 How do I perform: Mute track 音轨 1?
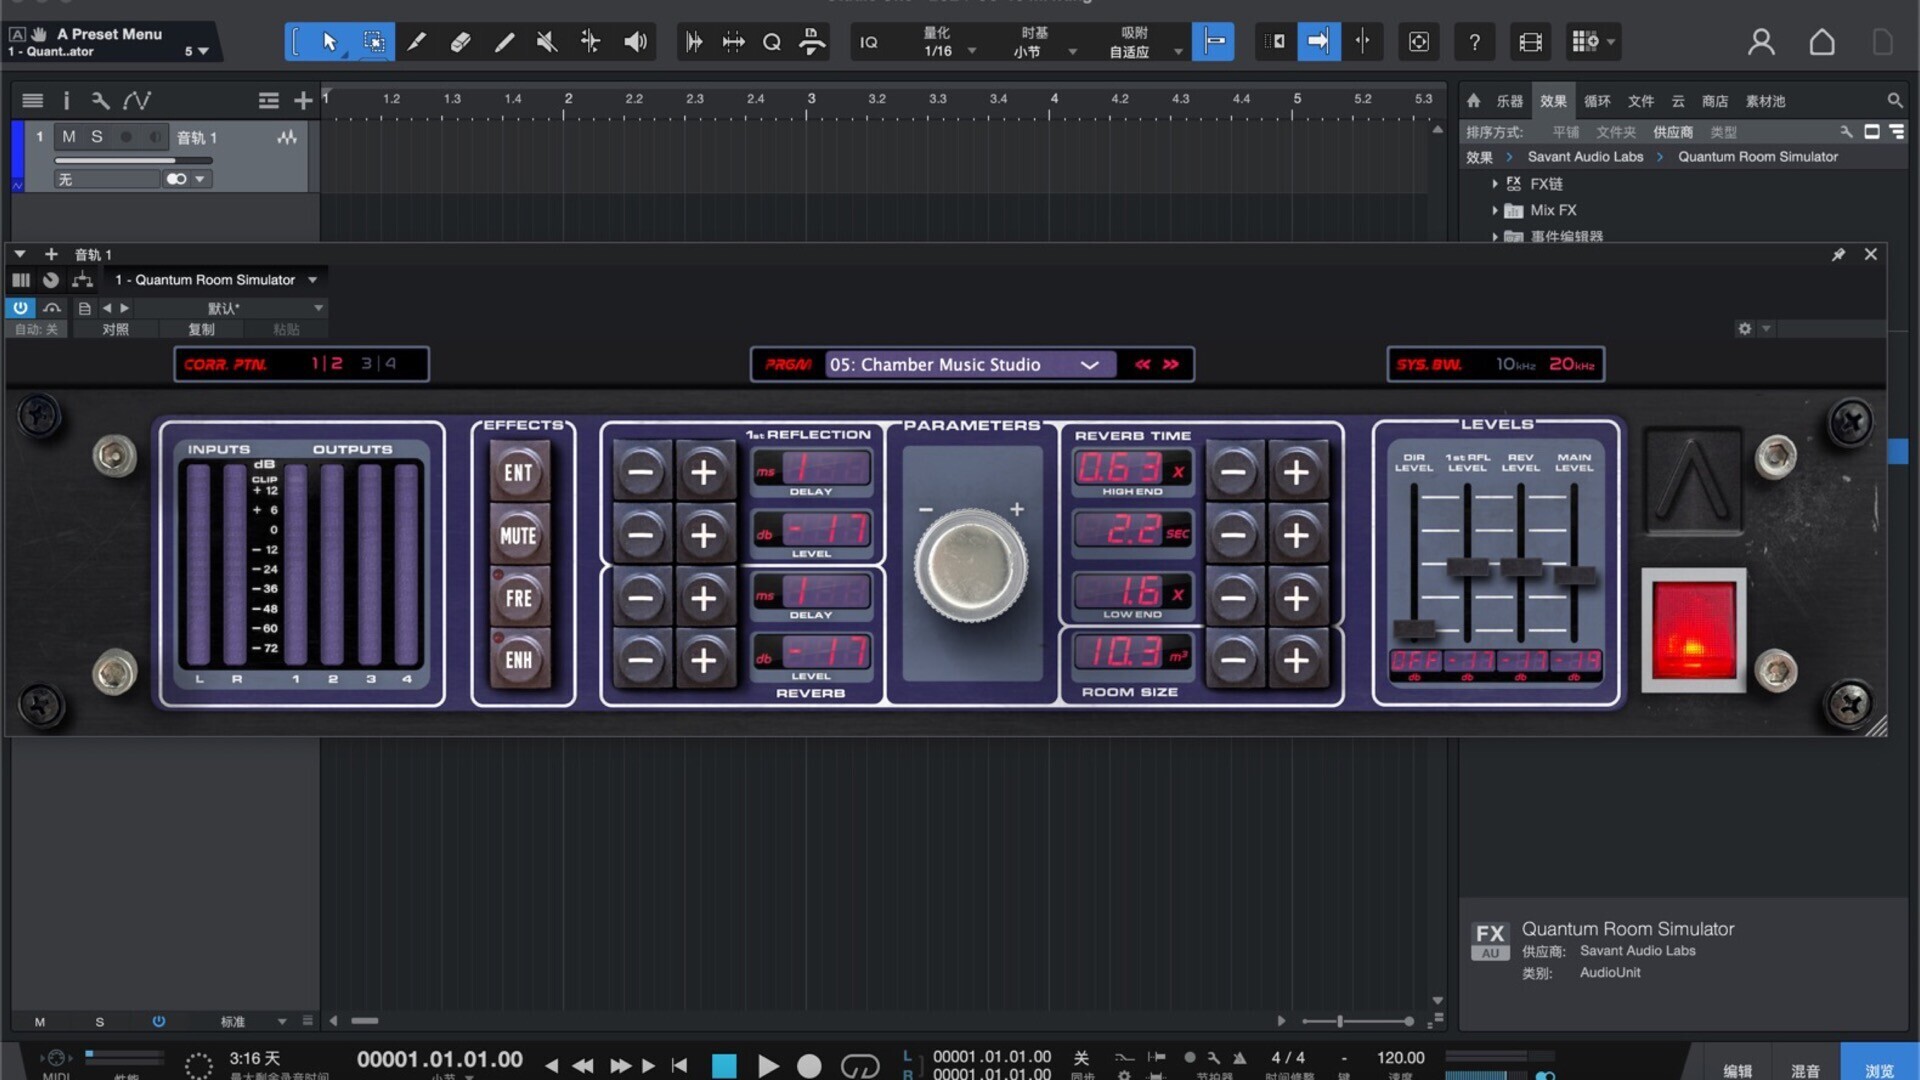pos(69,137)
